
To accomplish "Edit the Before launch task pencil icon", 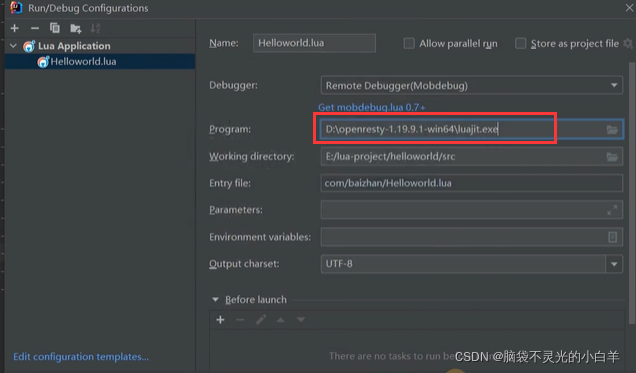I will tap(261, 320).
